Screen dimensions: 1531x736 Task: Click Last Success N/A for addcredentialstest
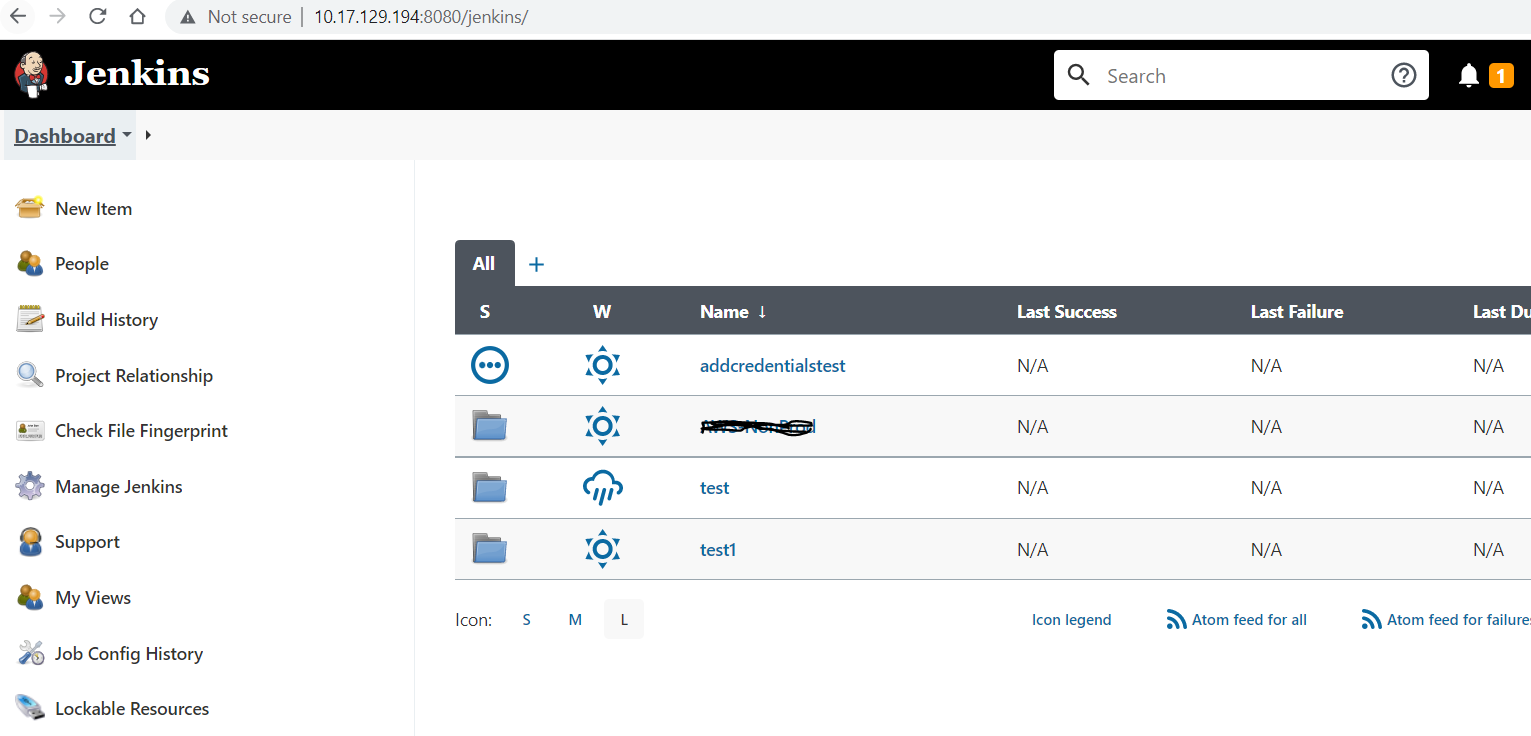[1033, 366]
